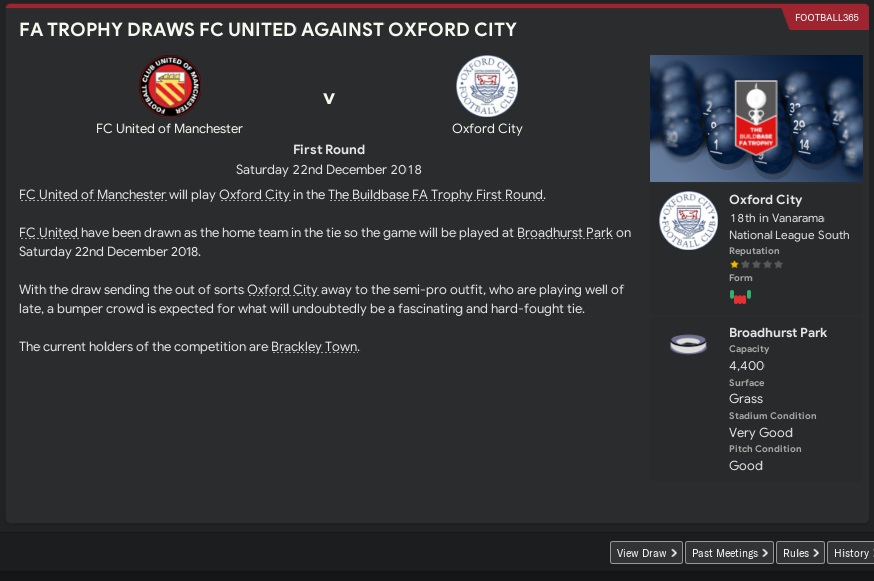Open the FC United of Manchester link in article
Viewport: 874px width, 581px height.
pos(92,195)
